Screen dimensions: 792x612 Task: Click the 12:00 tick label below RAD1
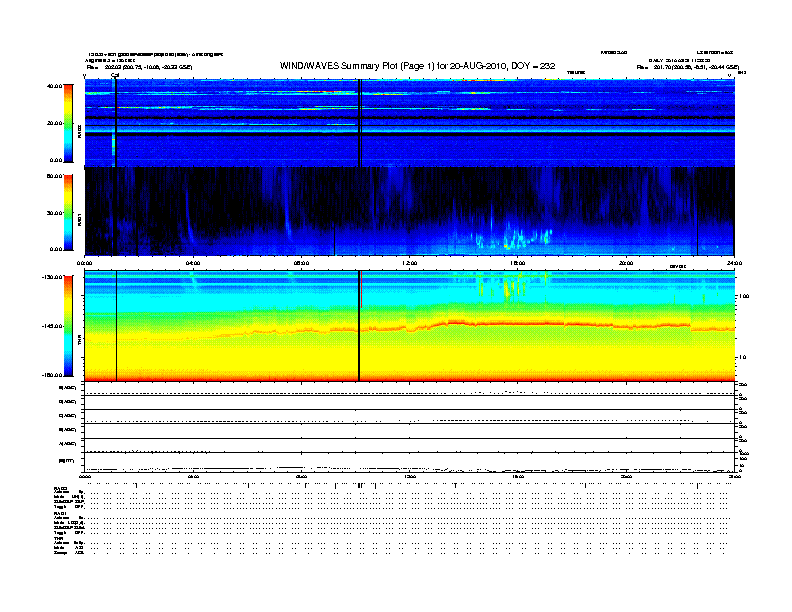tap(409, 263)
